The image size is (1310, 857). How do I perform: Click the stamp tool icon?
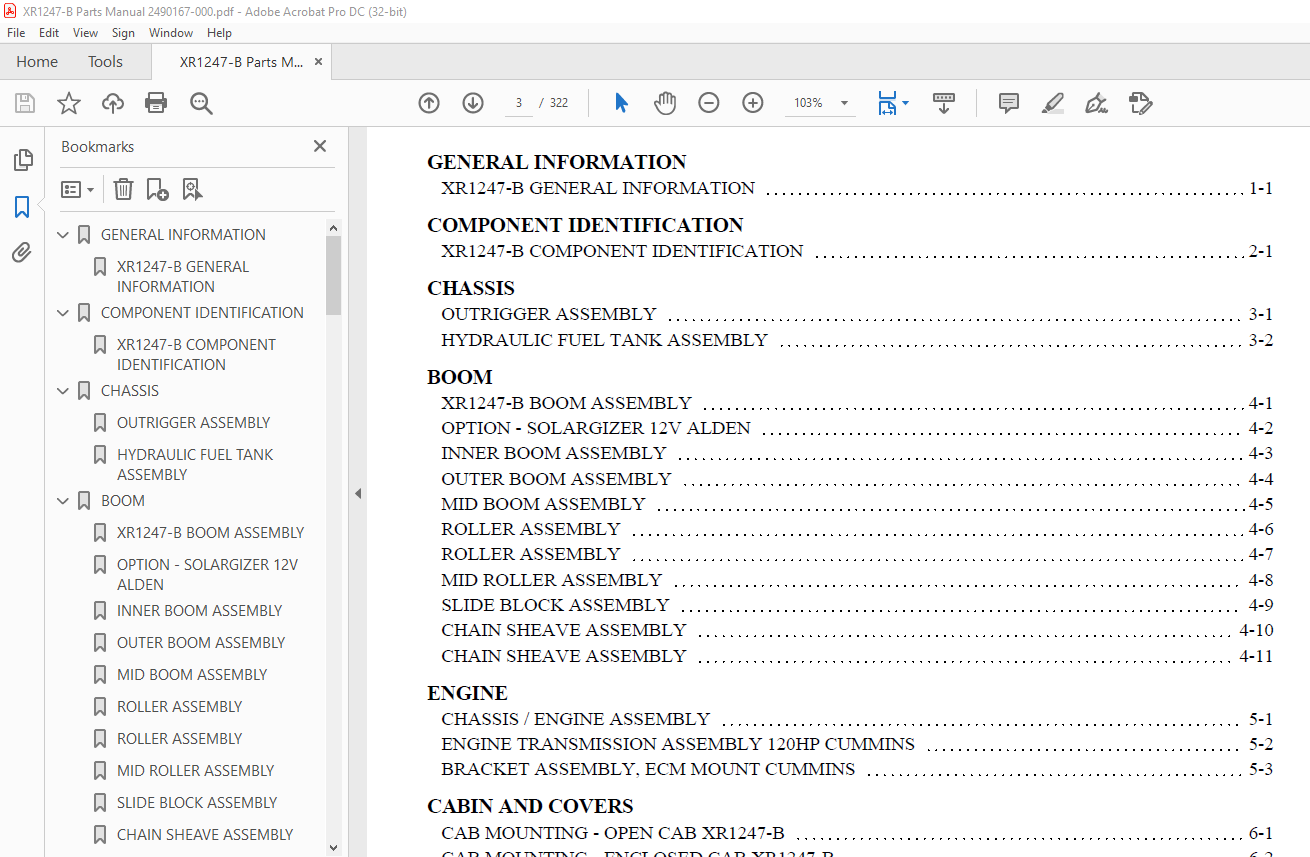click(x=1140, y=103)
